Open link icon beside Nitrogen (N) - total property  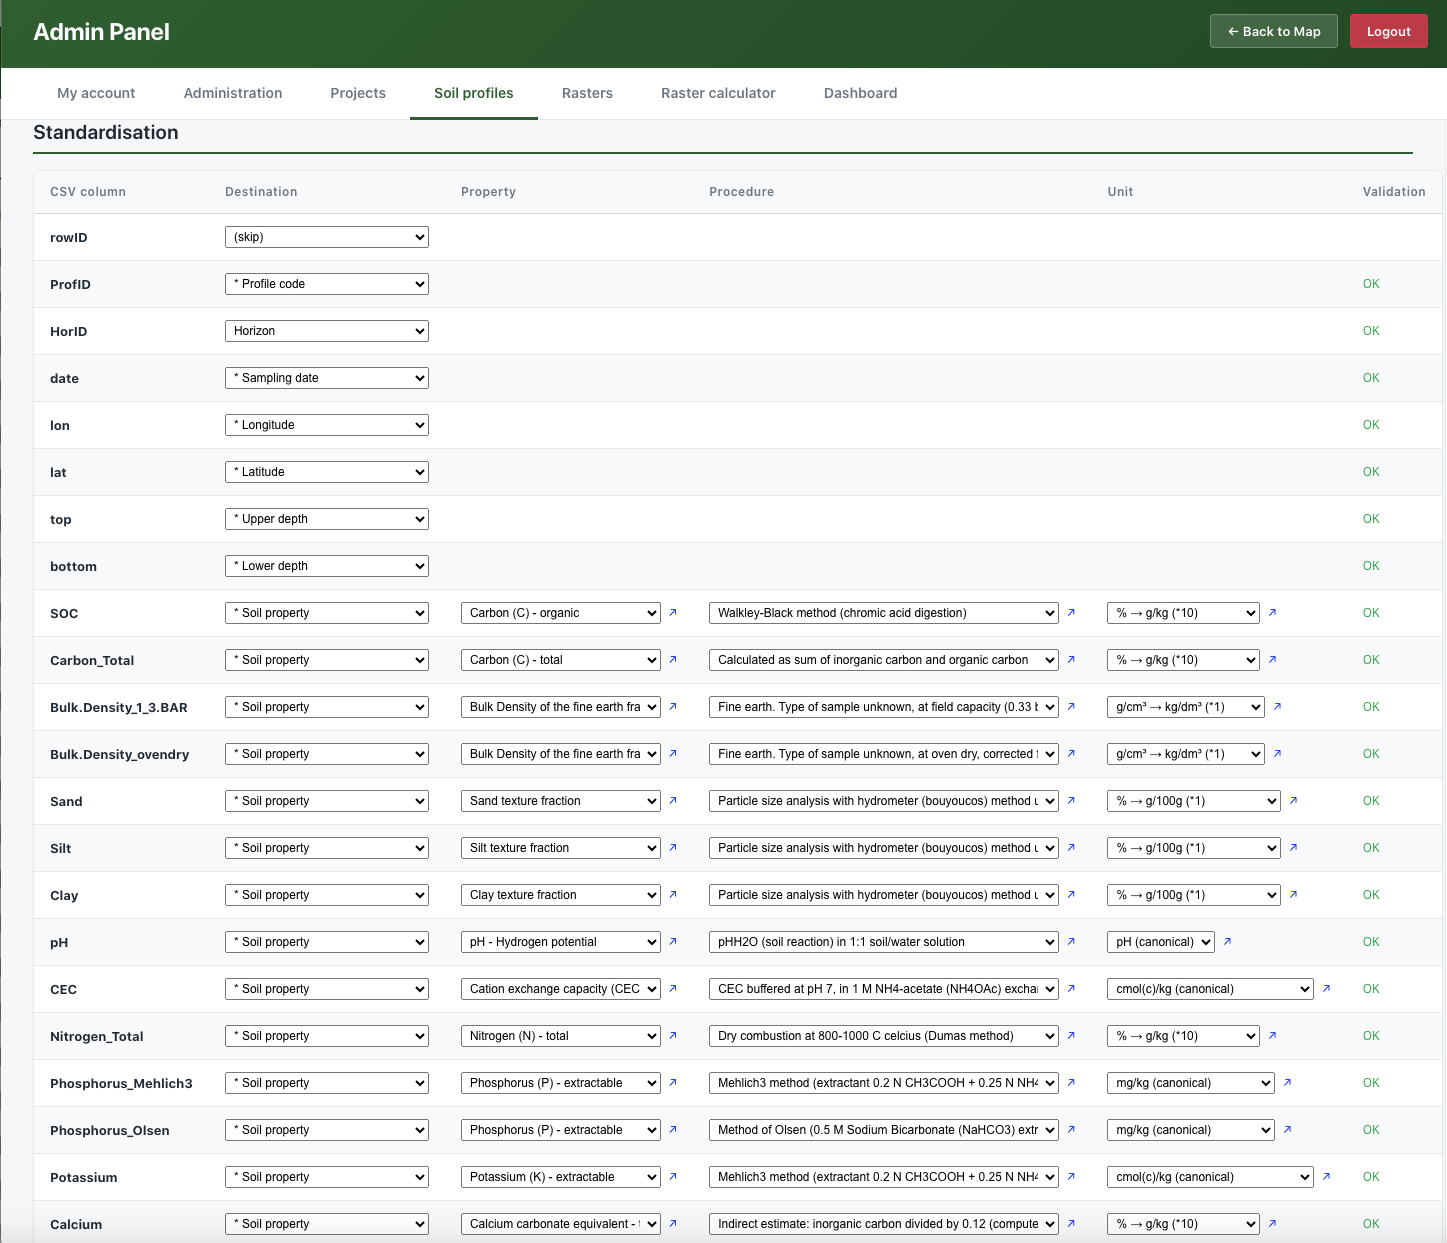pyautogui.click(x=673, y=1036)
